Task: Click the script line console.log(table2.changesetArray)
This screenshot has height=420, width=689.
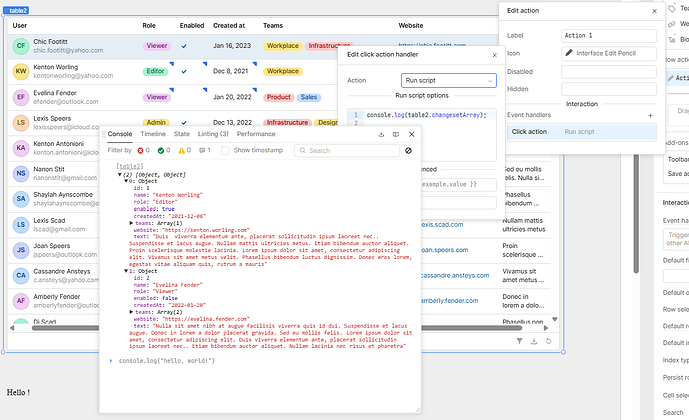Action: (426, 115)
